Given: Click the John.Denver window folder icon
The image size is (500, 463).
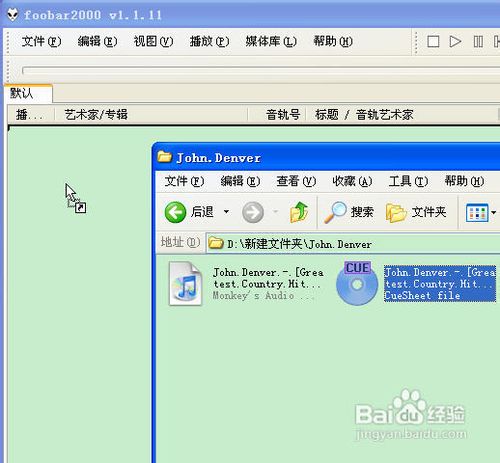Looking at the screenshot, I should pyautogui.click(x=164, y=157).
